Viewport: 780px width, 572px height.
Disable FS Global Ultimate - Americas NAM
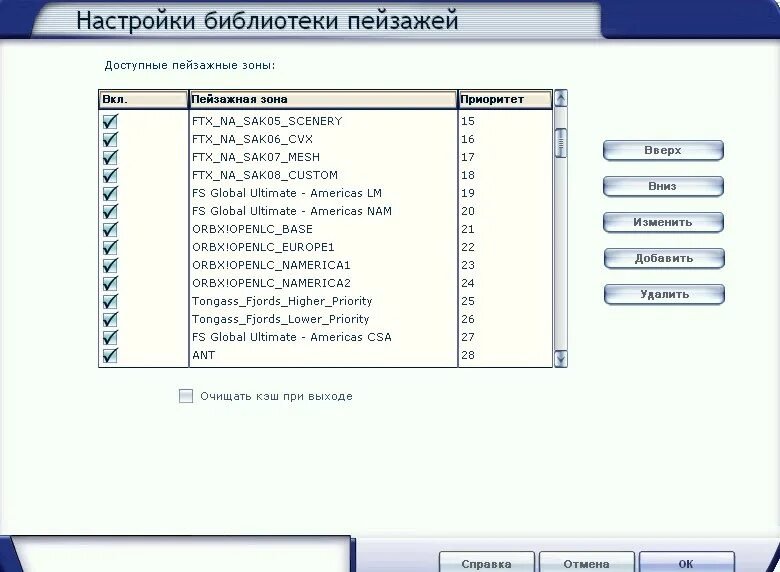click(x=110, y=211)
